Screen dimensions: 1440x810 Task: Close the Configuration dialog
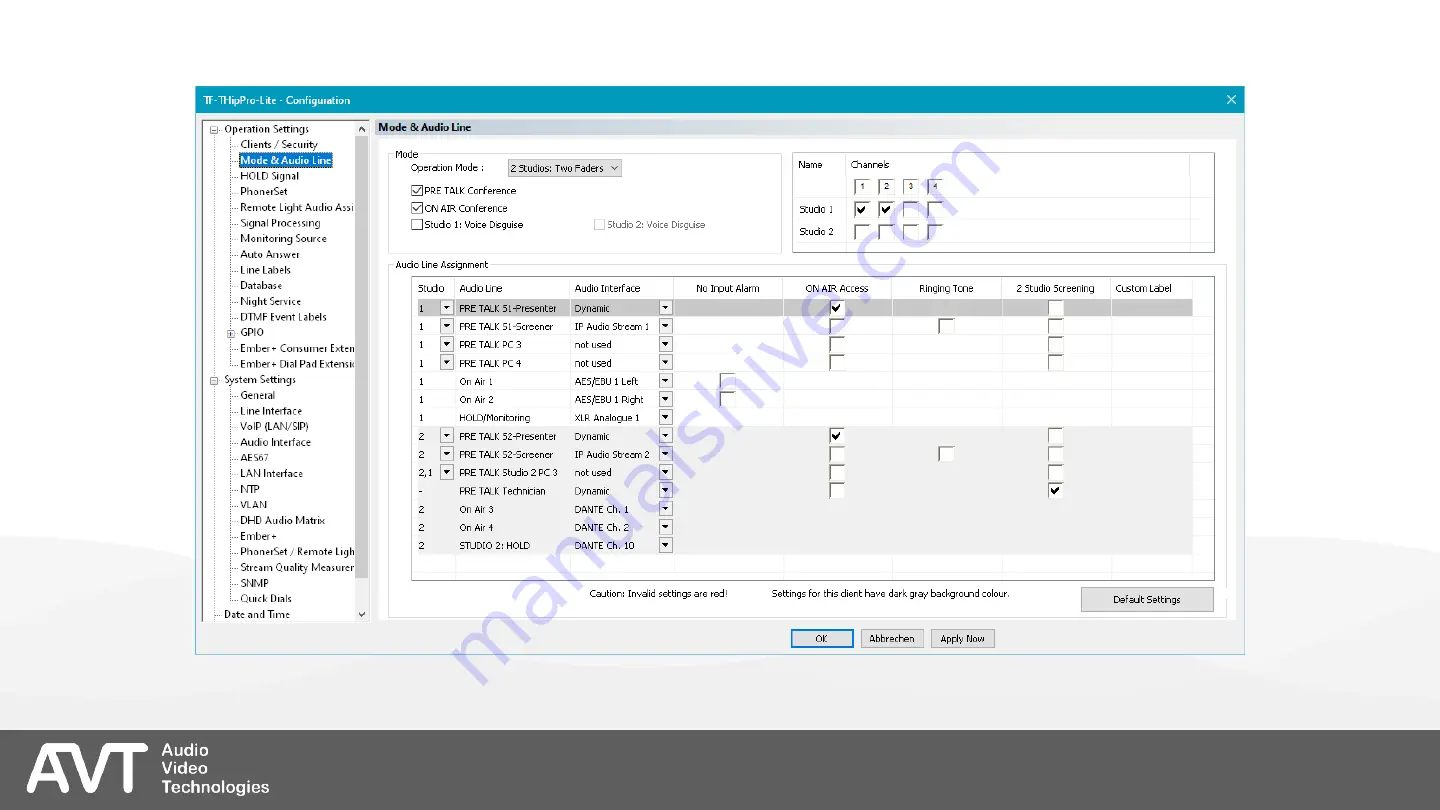[1231, 100]
